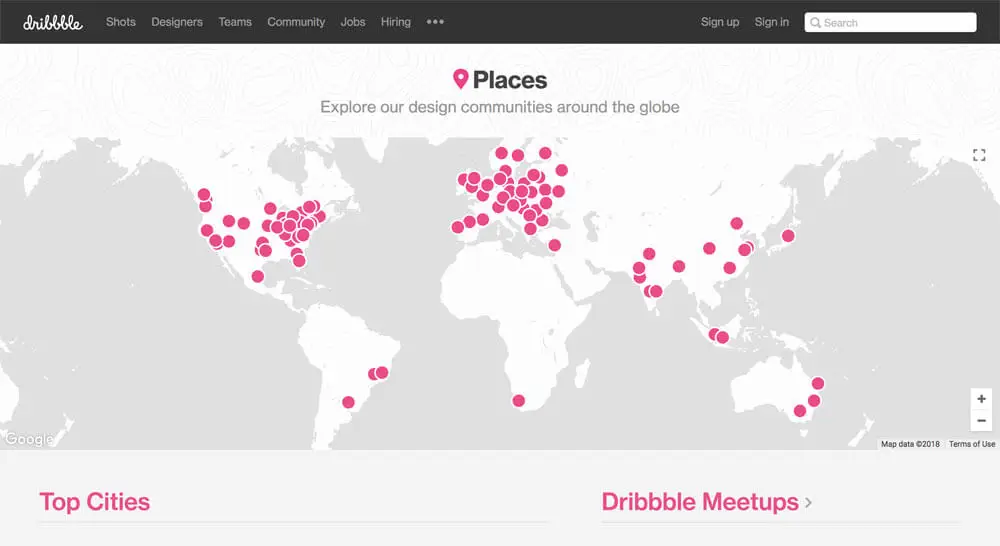Toggle fullscreen map view icon
The width and height of the screenshot is (1000, 546).
click(979, 155)
